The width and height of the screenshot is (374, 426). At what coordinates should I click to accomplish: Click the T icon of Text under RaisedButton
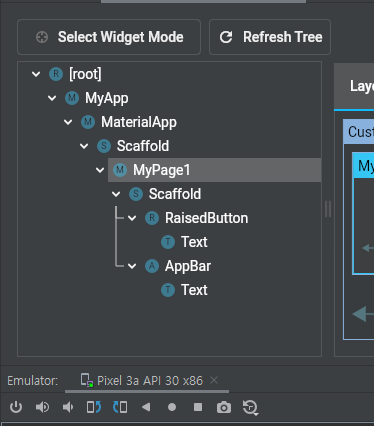pyautogui.click(x=168, y=242)
